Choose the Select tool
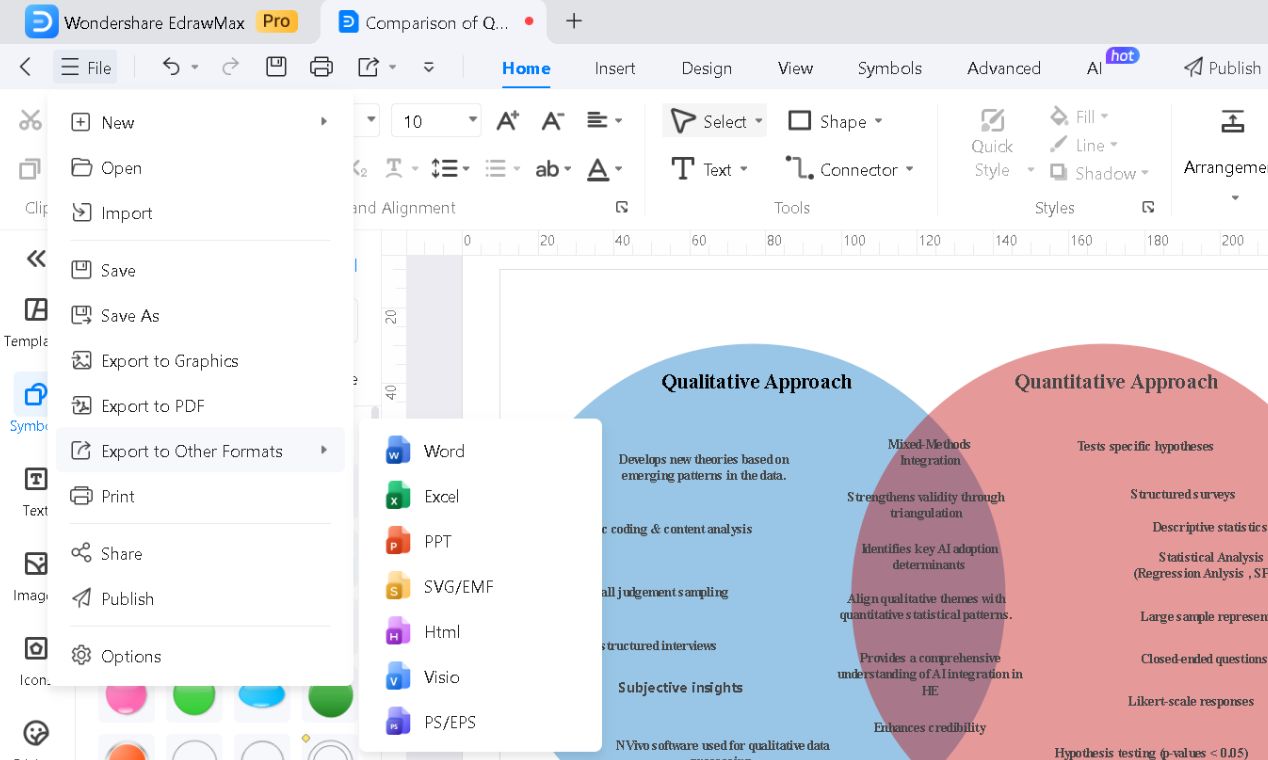The image size is (1268, 760). coord(715,121)
